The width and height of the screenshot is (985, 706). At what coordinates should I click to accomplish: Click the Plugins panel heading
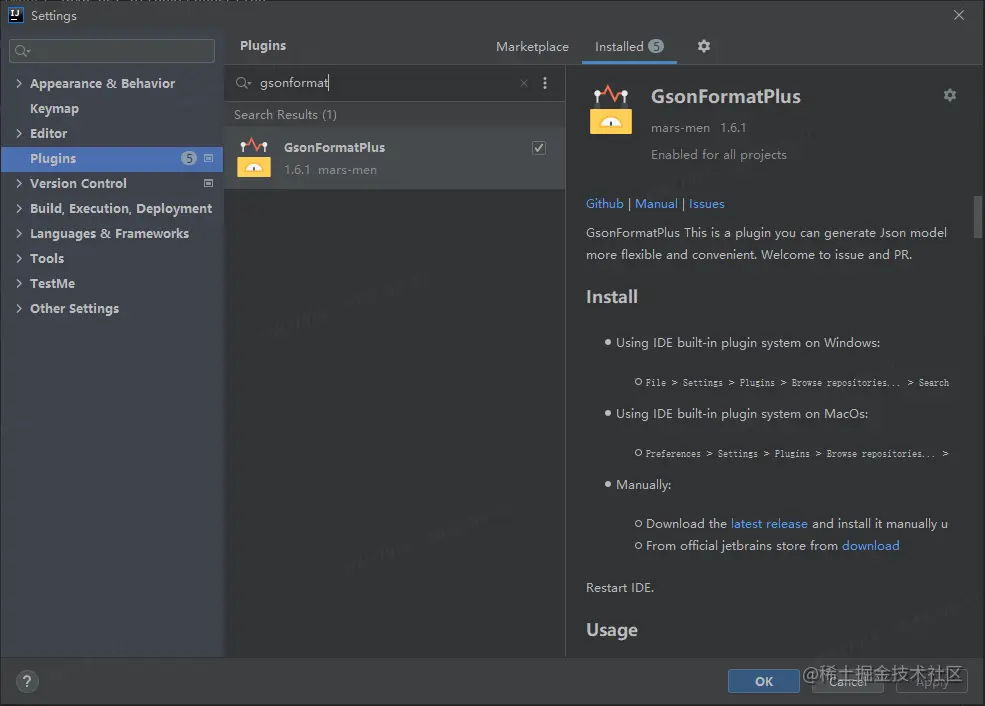click(x=263, y=45)
